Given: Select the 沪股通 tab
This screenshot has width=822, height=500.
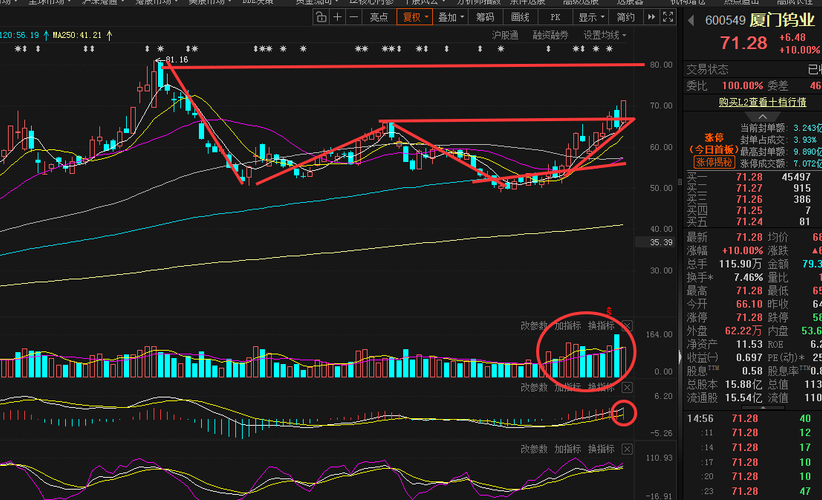Looking at the screenshot, I should click(505, 35).
